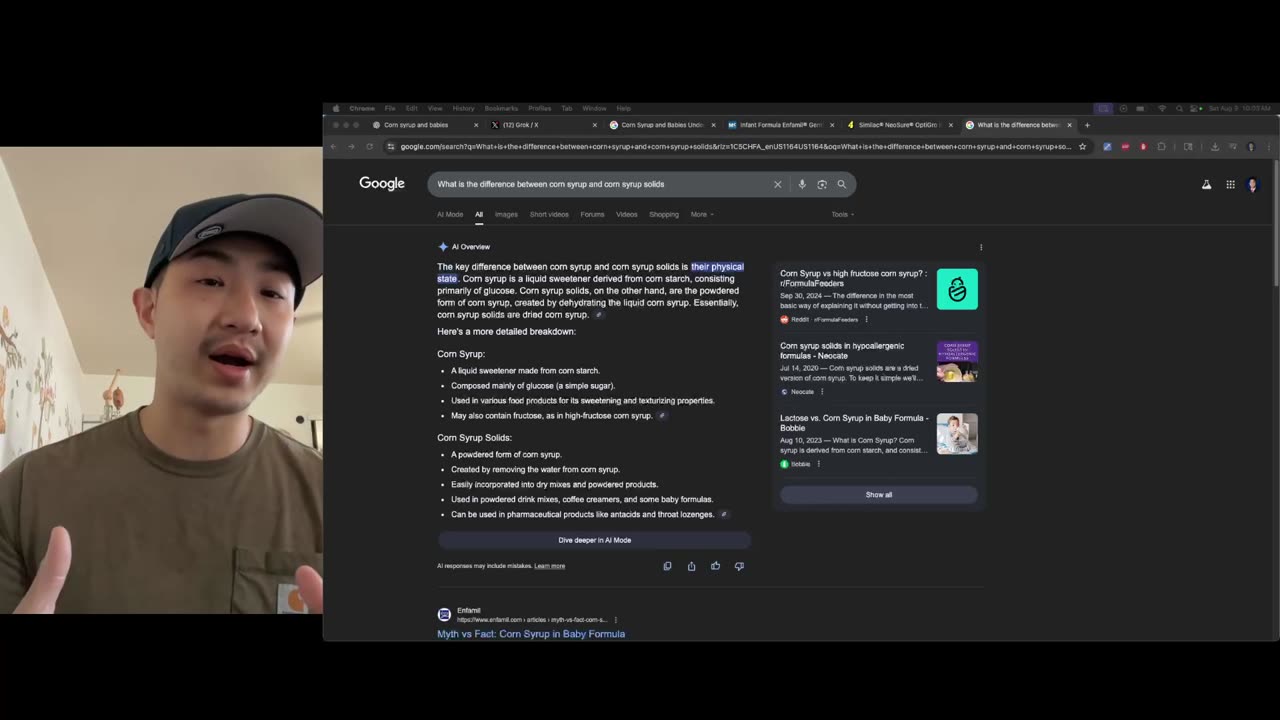Click the 'AI Overview' heading label
The image size is (1280, 720).
pos(471,247)
